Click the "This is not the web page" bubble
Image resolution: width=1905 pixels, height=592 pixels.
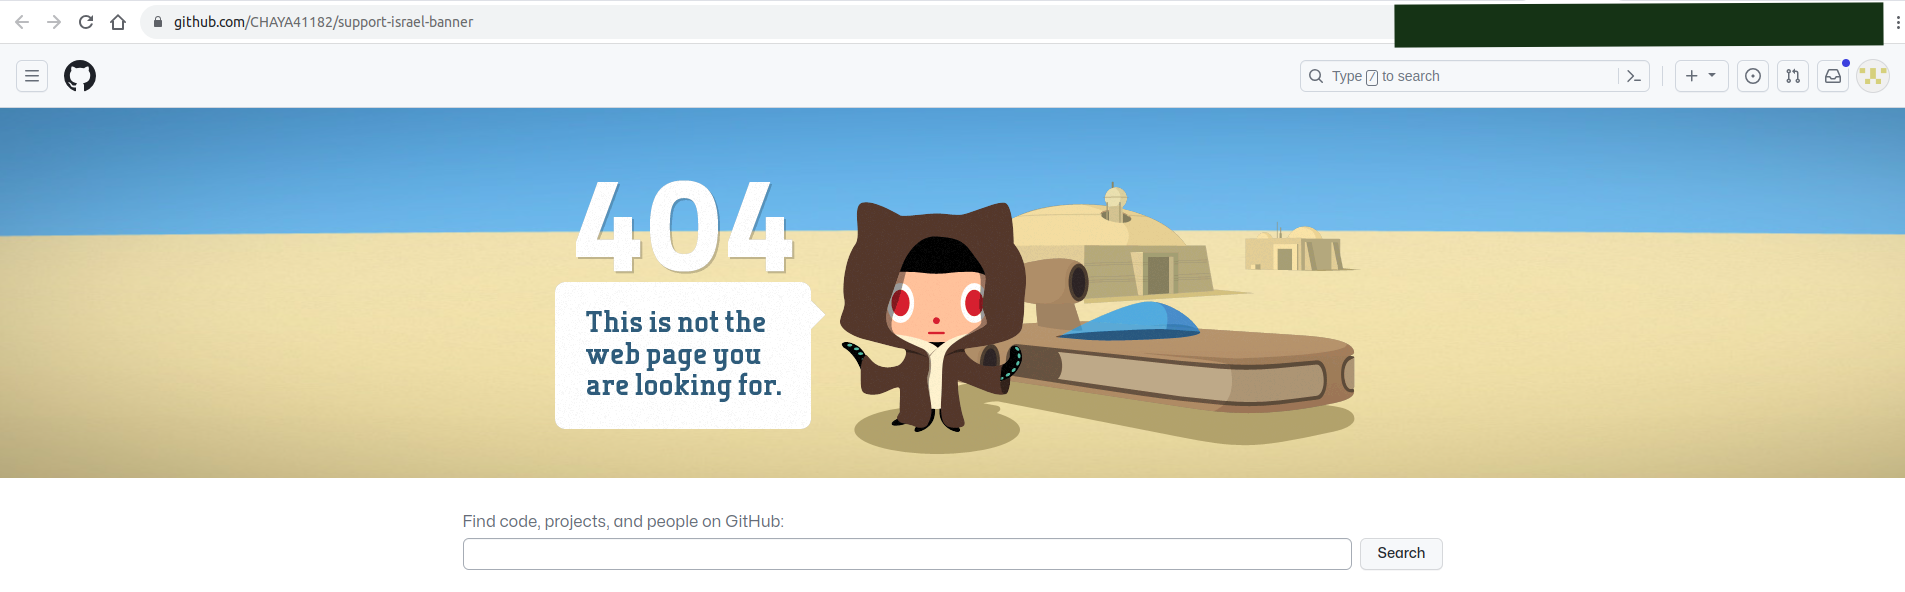[685, 355]
